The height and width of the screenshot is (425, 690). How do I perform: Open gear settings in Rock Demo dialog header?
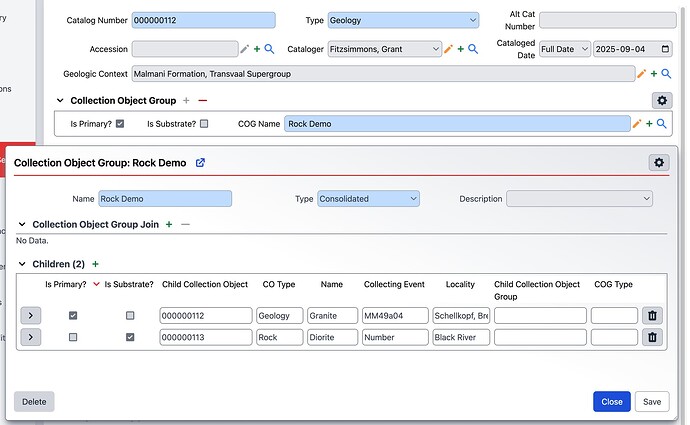[658, 163]
